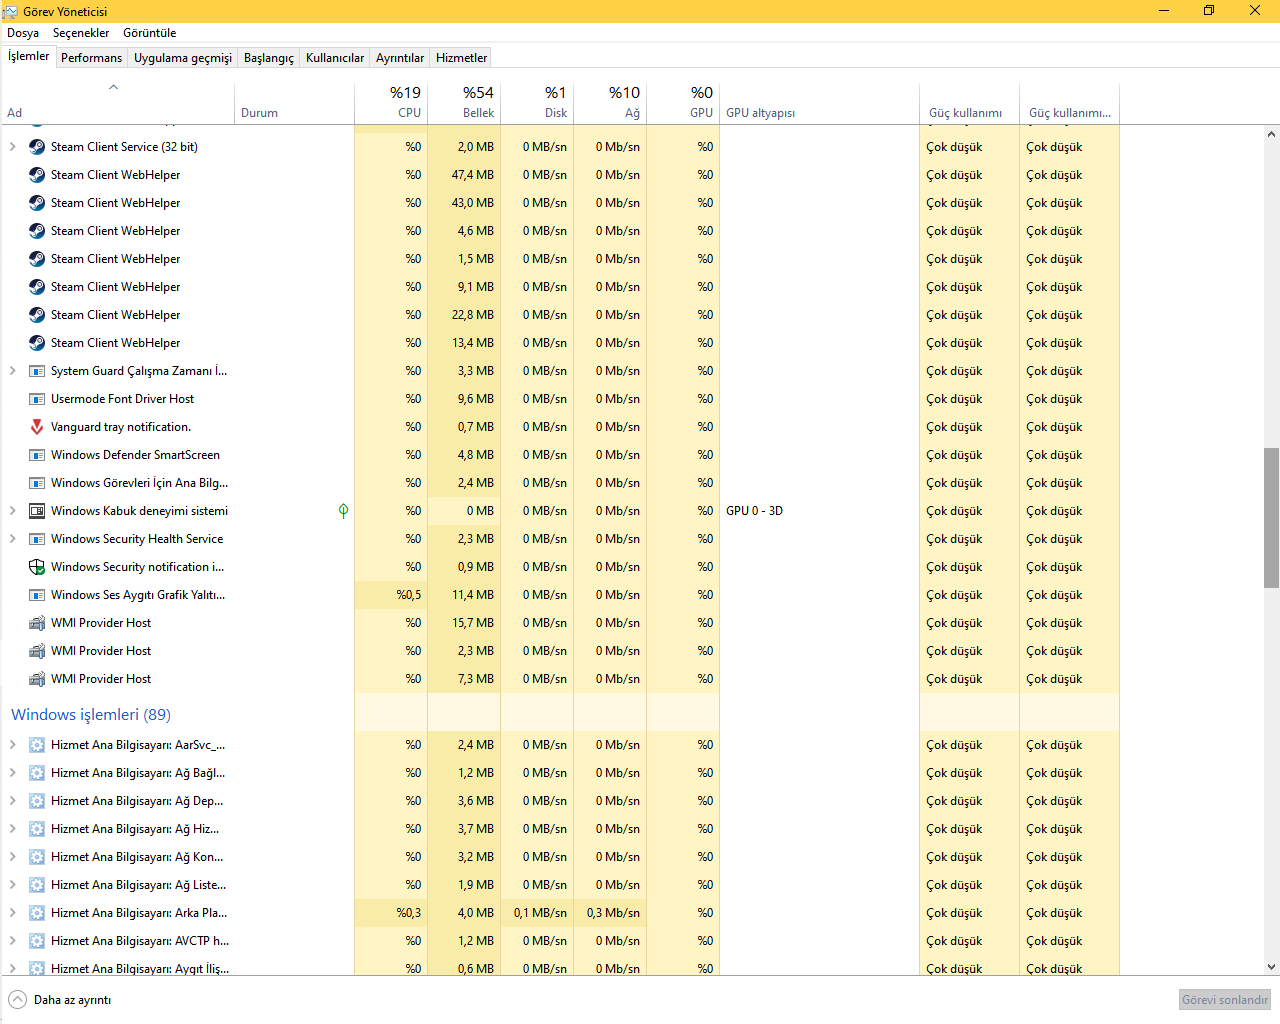Screen dimensions: 1280x1024
Task: Click the gear icon of Hizmet AVCTP
Action: 37,941
